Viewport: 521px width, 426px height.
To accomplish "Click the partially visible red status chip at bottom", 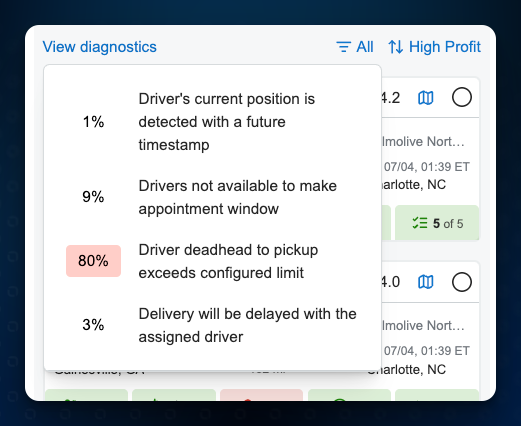I will [x=261, y=395].
